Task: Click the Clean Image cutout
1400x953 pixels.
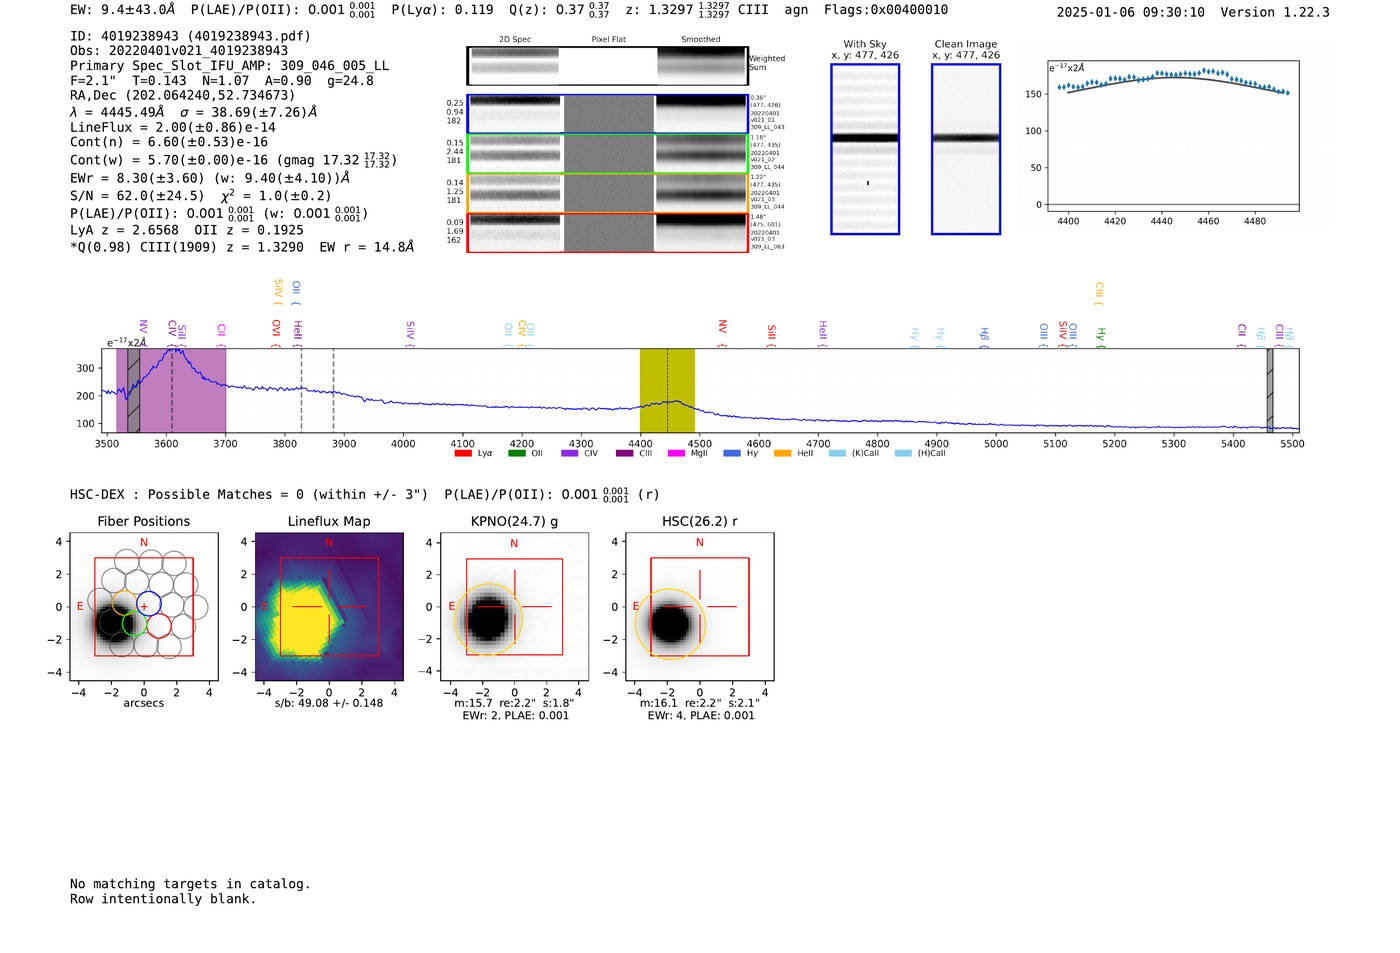Action: click(966, 149)
